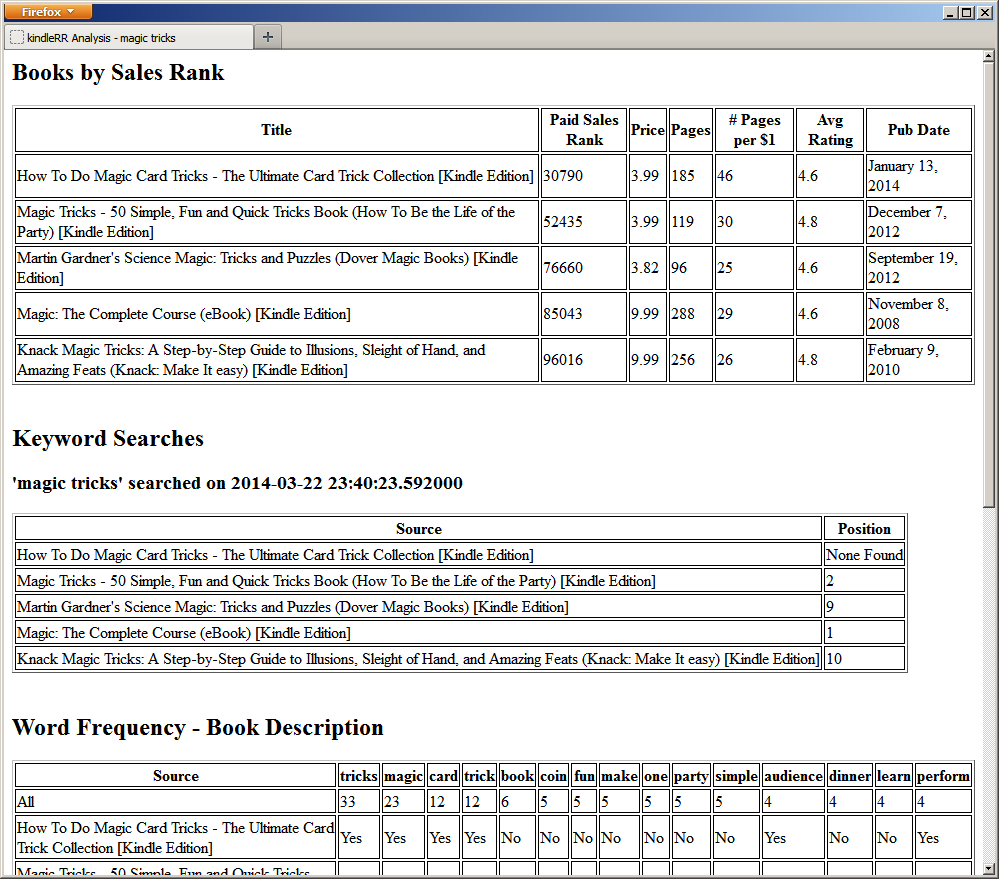Click the 'audience' word column header
The width and height of the screenshot is (999, 879).
[793, 776]
